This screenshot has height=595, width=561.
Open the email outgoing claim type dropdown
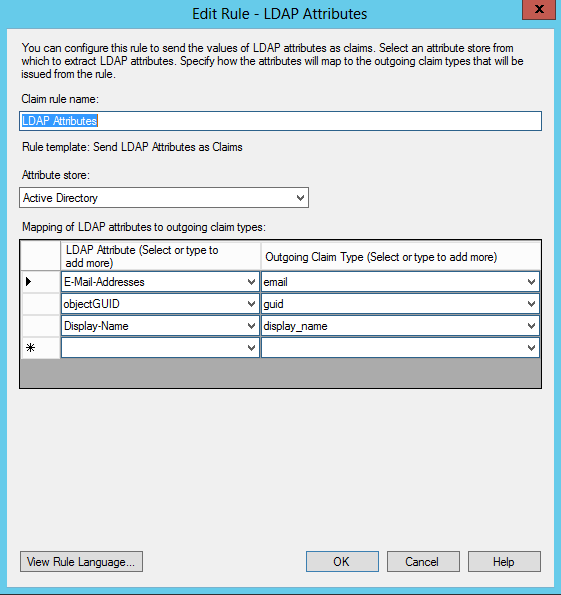(x=531, y=282)
